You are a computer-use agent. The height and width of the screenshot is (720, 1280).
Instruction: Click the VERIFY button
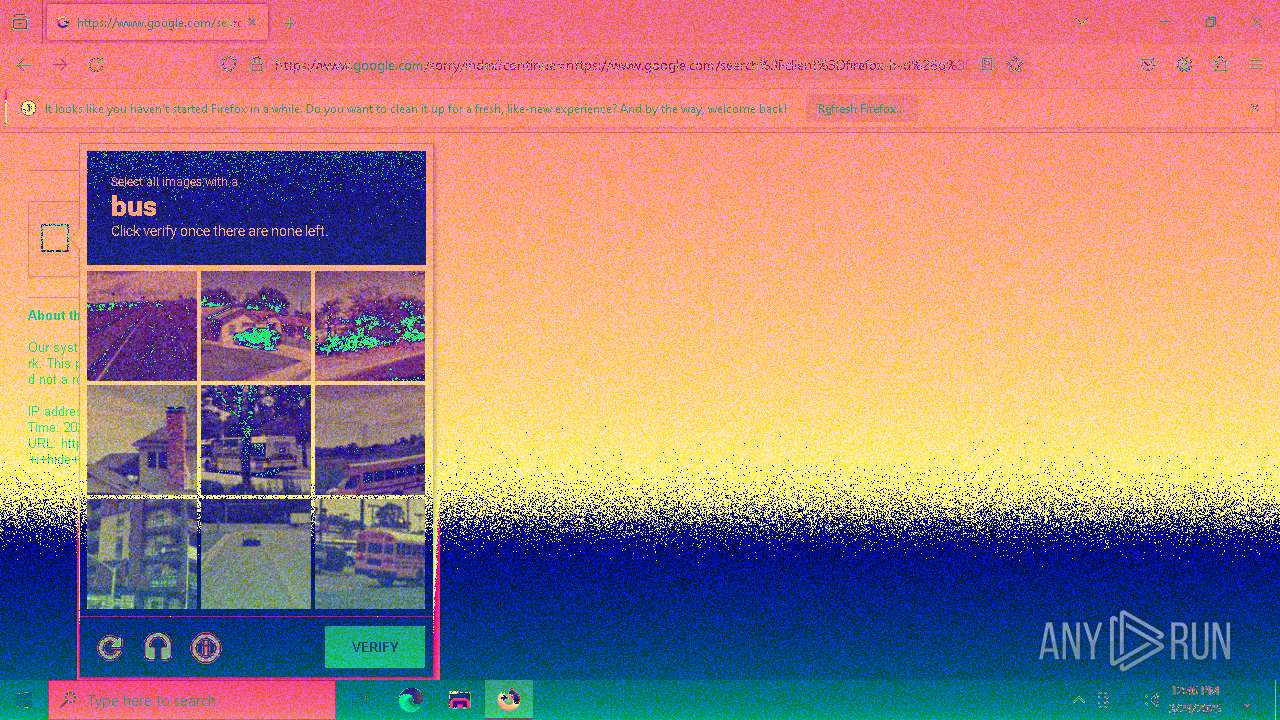tap(375, 647)
